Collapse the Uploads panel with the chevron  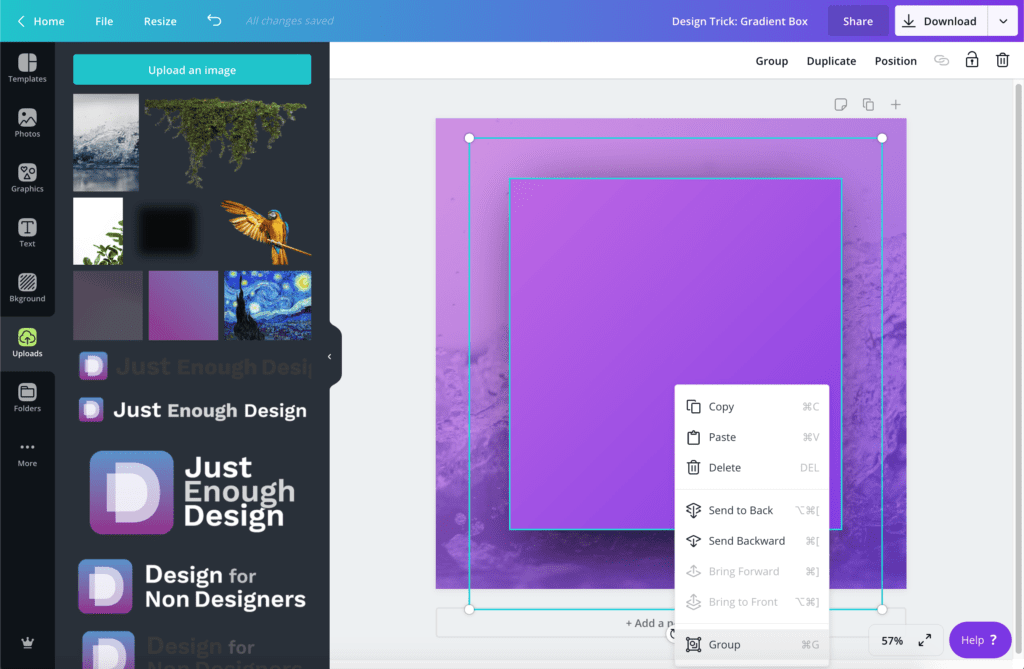[330, 355]
